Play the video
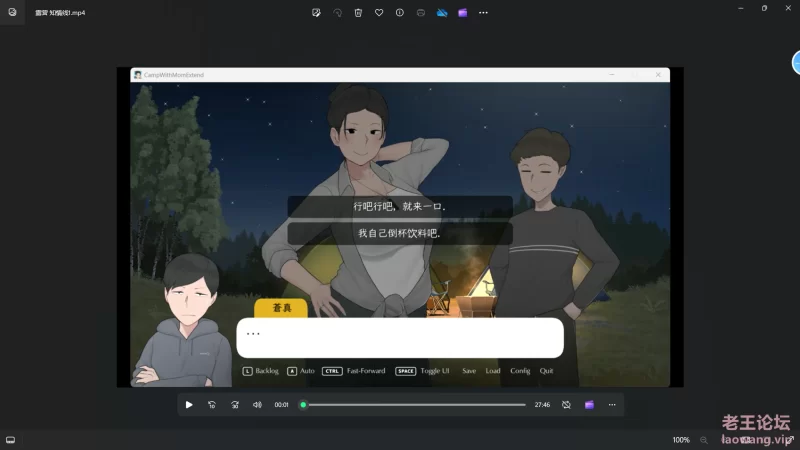The image size is (800, 450). [x=189, y=405]
